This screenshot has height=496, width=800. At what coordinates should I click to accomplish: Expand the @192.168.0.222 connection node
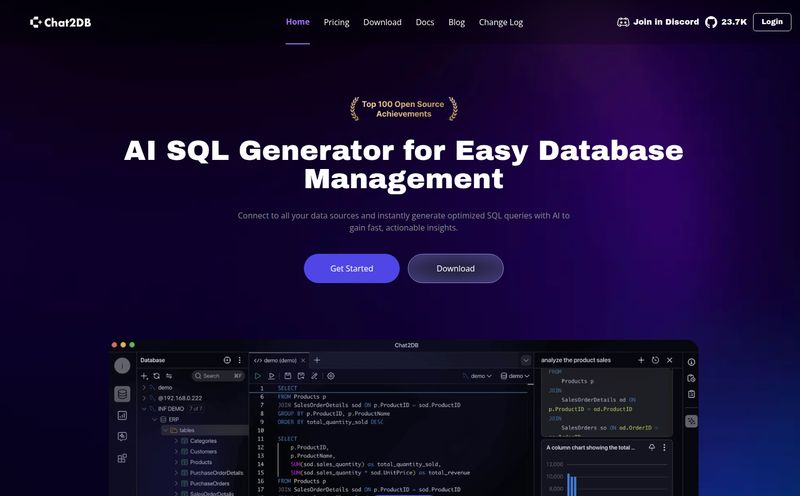[x=144, y=398]
